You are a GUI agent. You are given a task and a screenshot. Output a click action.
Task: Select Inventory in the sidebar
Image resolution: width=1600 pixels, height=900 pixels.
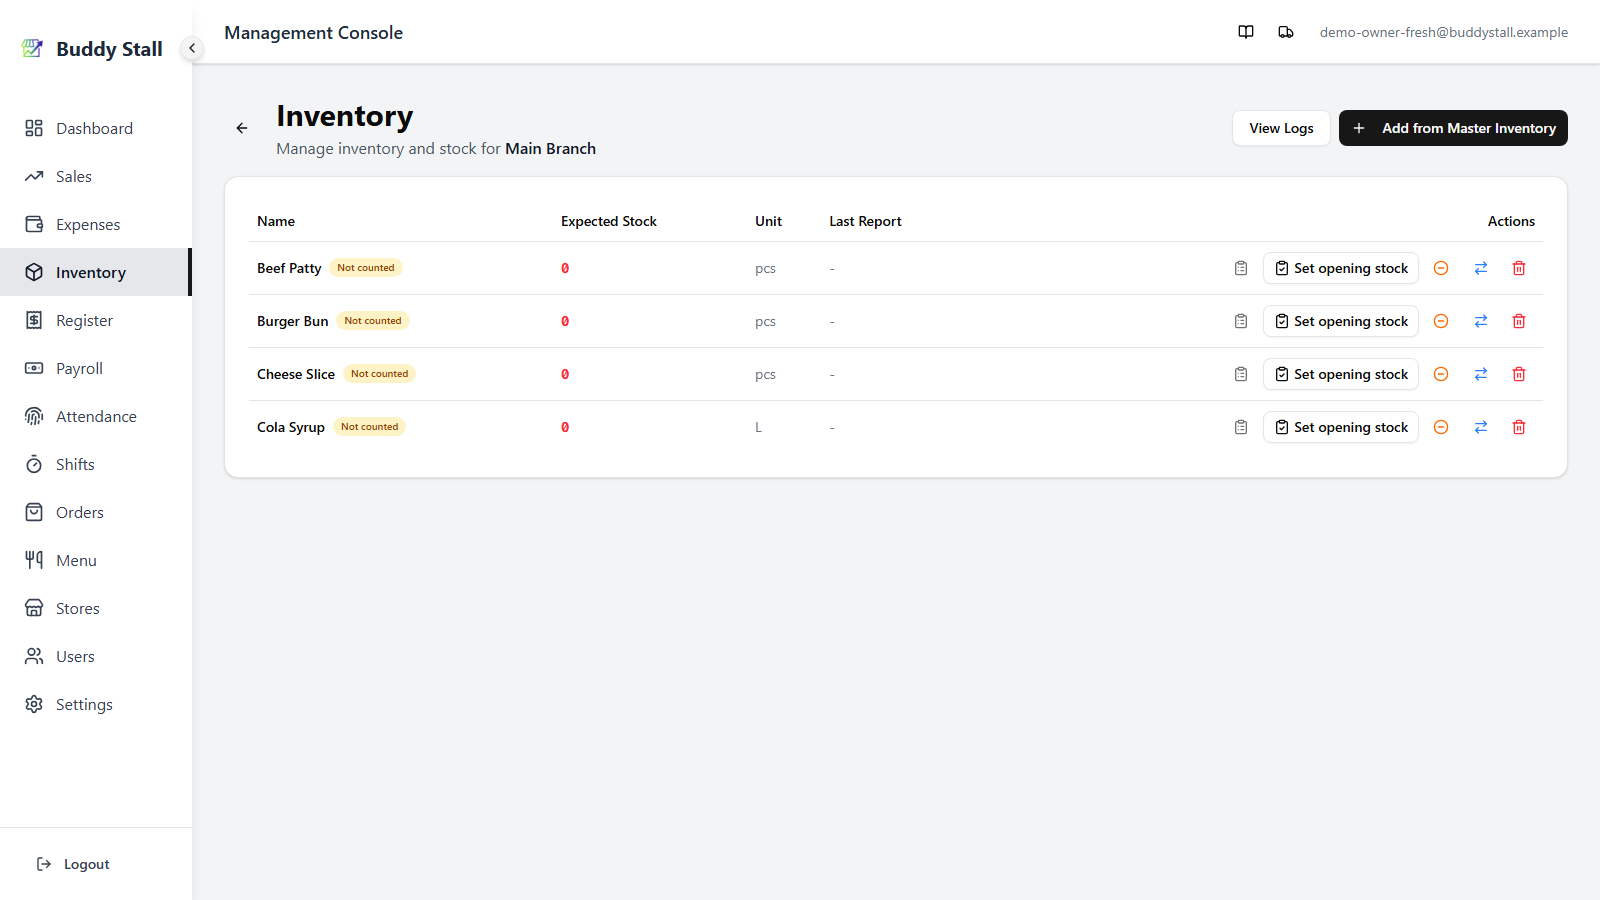click(x=94, y=272)
